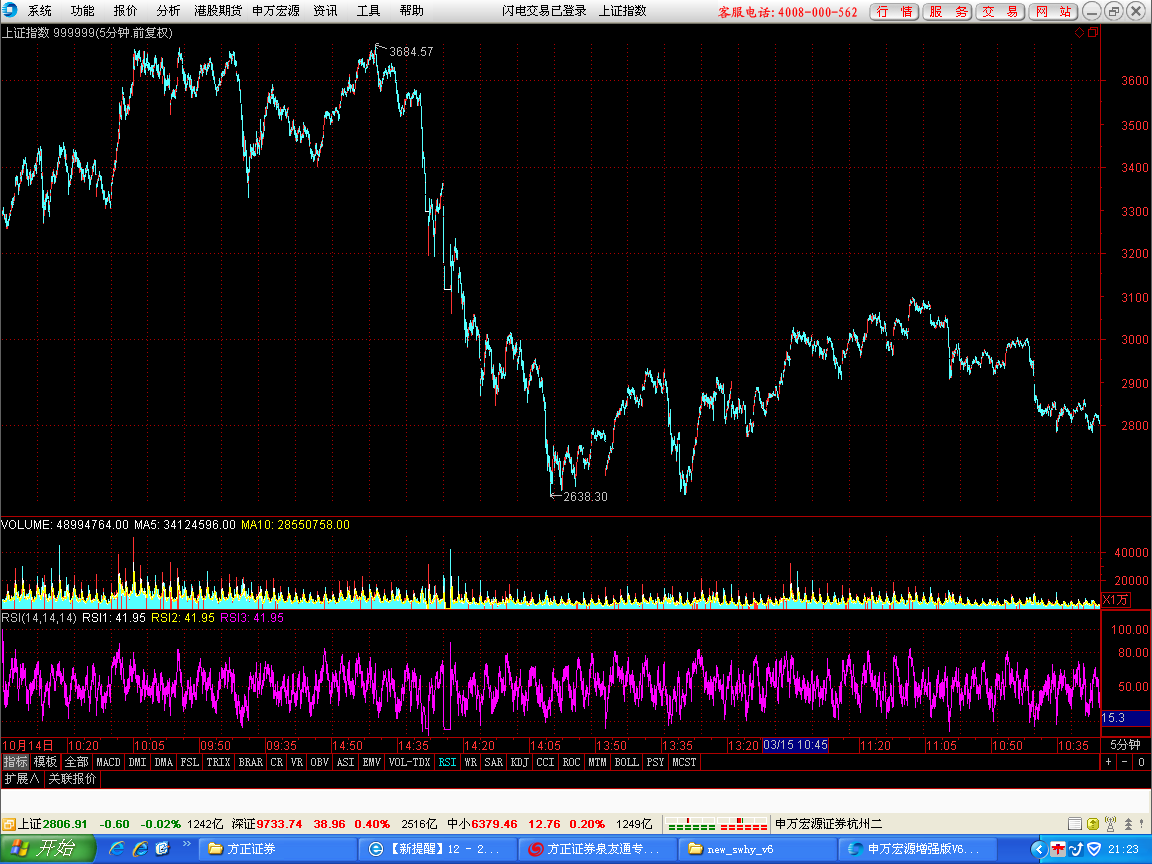Zoom in chart with plus button

click(x=1109, y=762)
